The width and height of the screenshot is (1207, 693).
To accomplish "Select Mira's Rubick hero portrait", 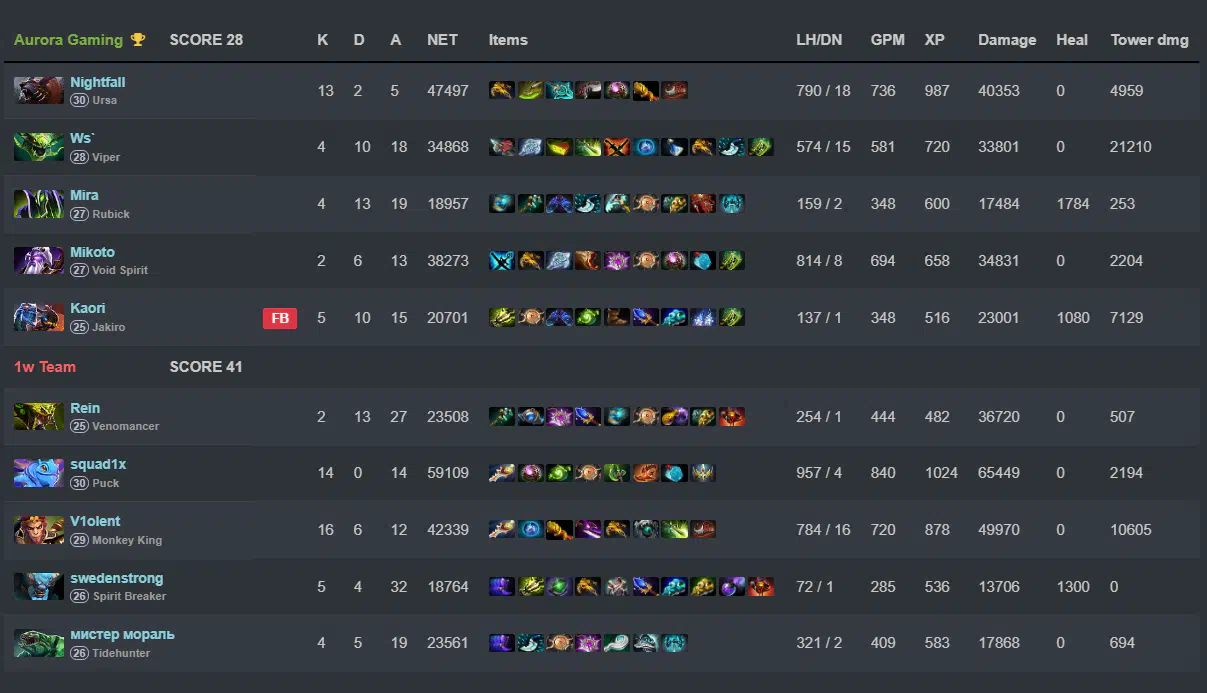I will point(39,204).
